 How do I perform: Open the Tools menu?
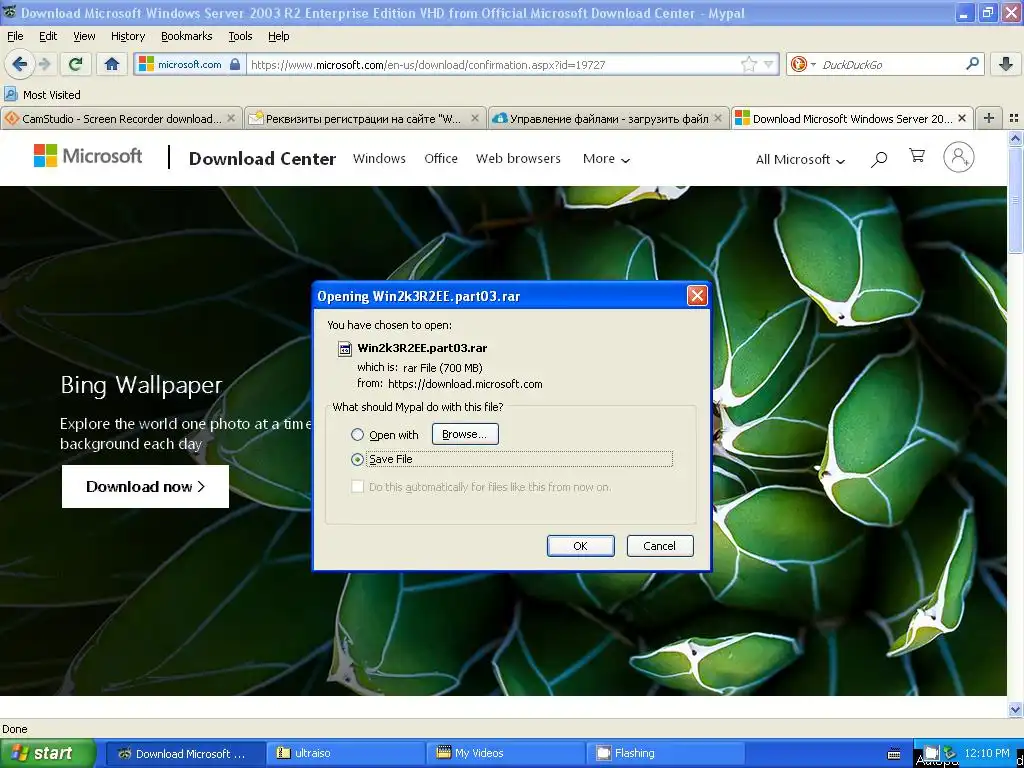240,36
